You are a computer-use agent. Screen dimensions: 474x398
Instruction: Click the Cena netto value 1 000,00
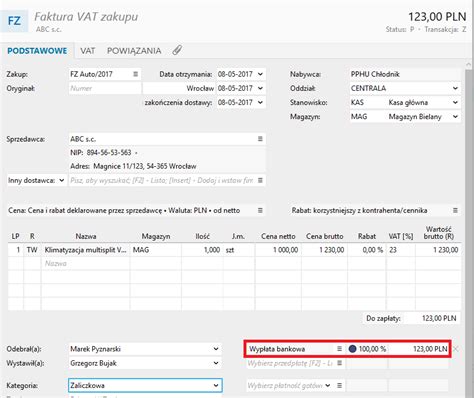[278, 250]
